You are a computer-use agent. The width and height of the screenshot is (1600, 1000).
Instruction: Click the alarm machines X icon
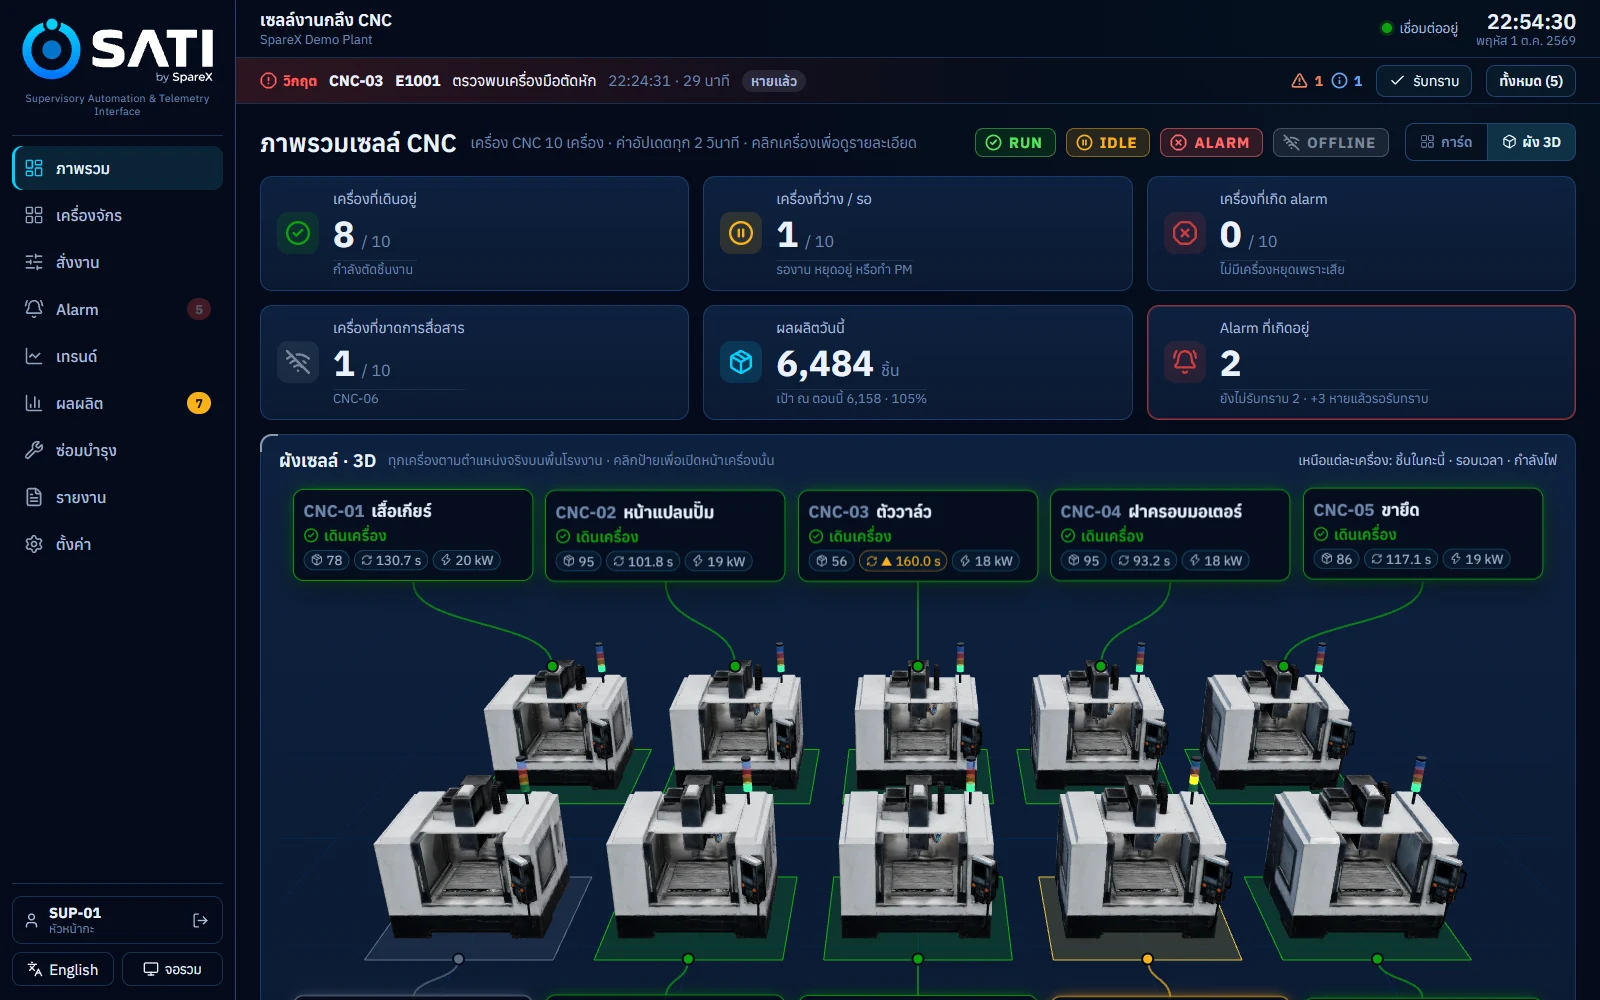(x=1185, y=233)
